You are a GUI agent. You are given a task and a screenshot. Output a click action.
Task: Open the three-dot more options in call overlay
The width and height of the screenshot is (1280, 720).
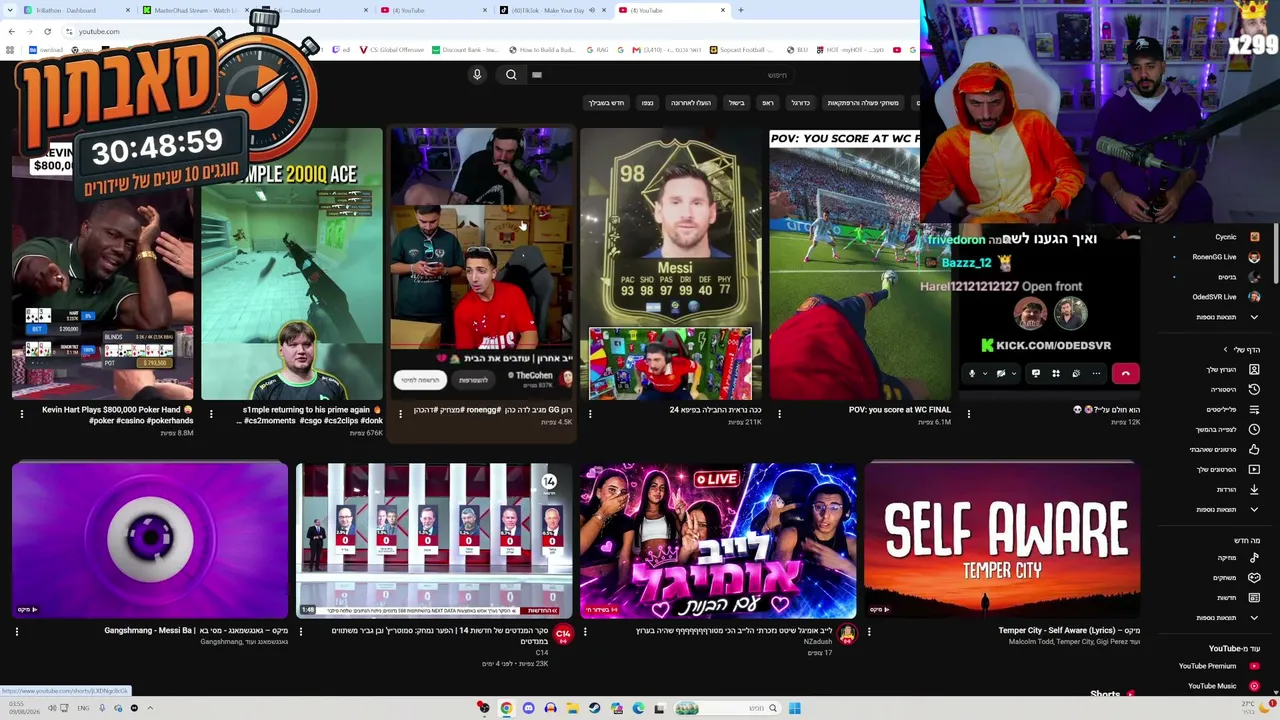[1096, 373]
